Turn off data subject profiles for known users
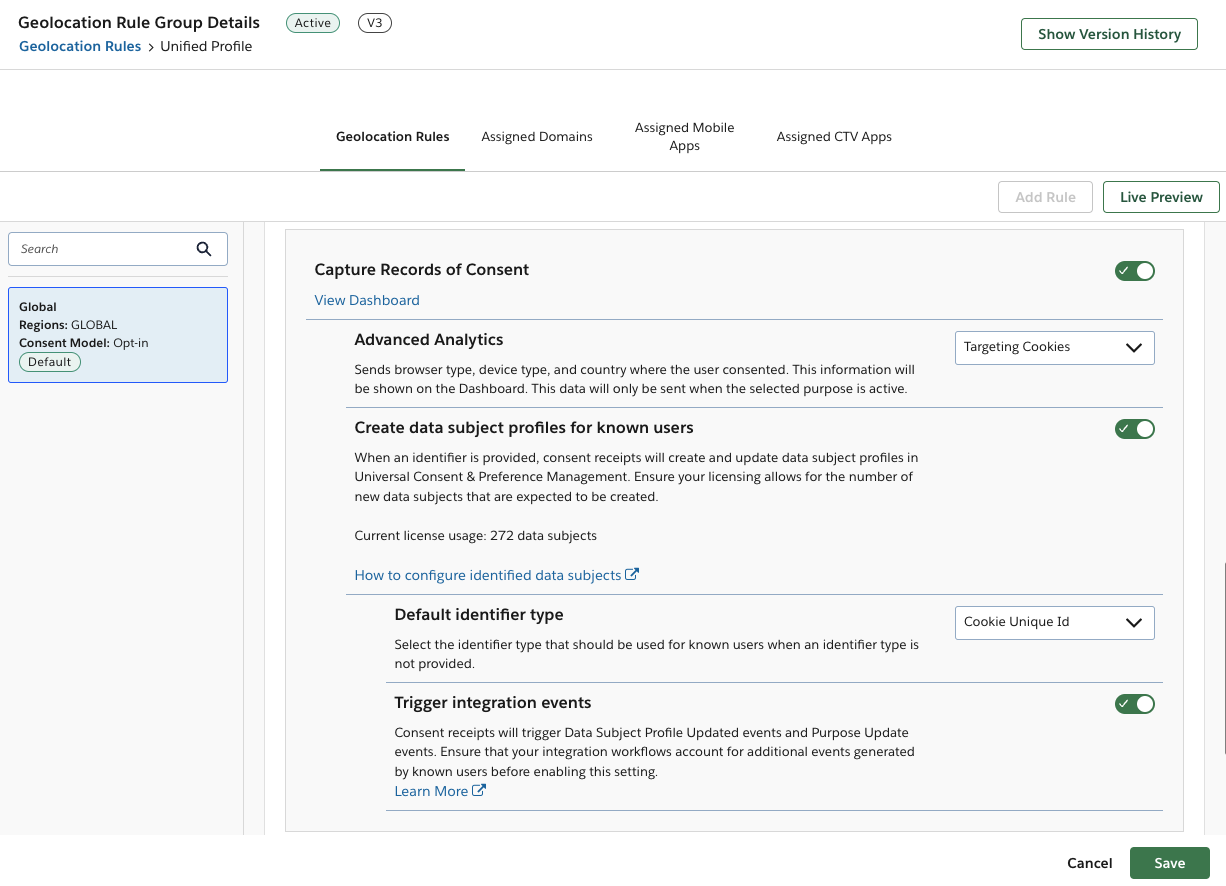Image resolution: width=1226 pixels, height=886 pixels. [1134, 428]
